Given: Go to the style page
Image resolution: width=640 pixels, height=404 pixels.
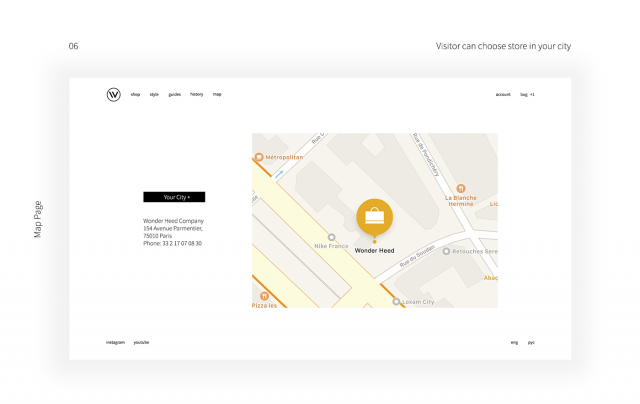Looking at the screenshot, I should pyautogui.click(x=154, y=94).
